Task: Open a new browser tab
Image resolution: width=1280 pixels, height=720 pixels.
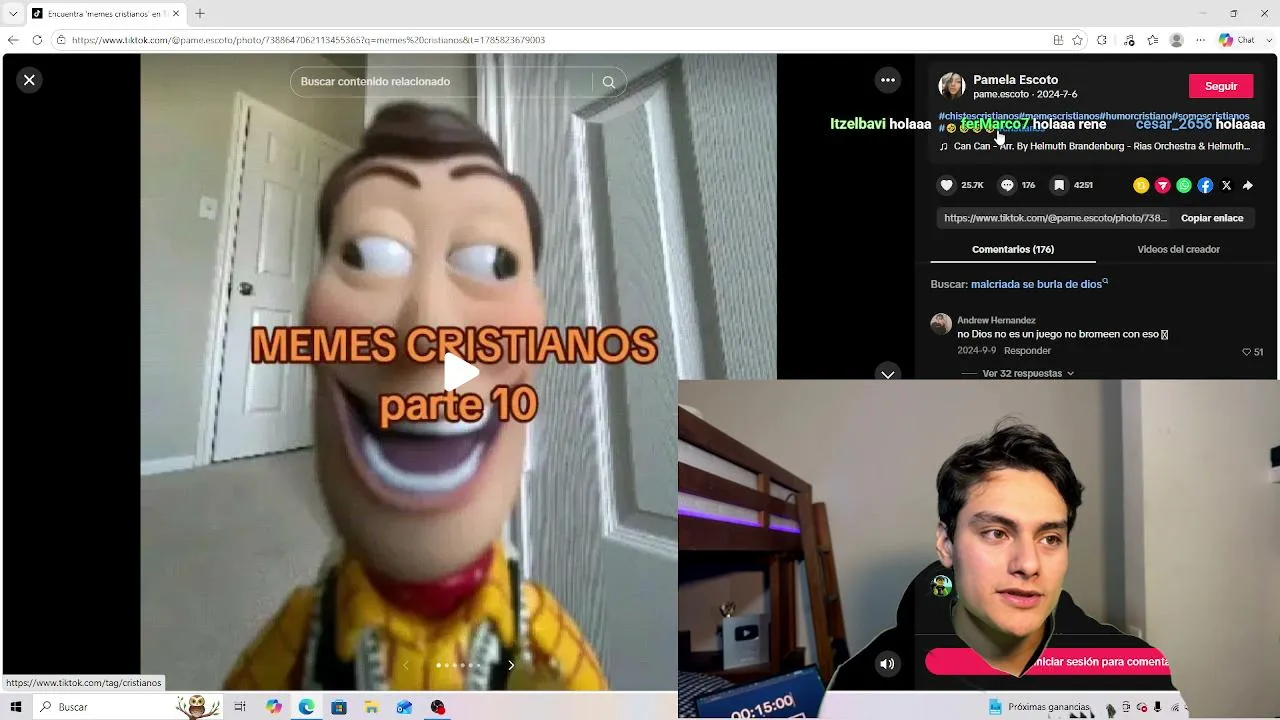Action: [199, 14]
